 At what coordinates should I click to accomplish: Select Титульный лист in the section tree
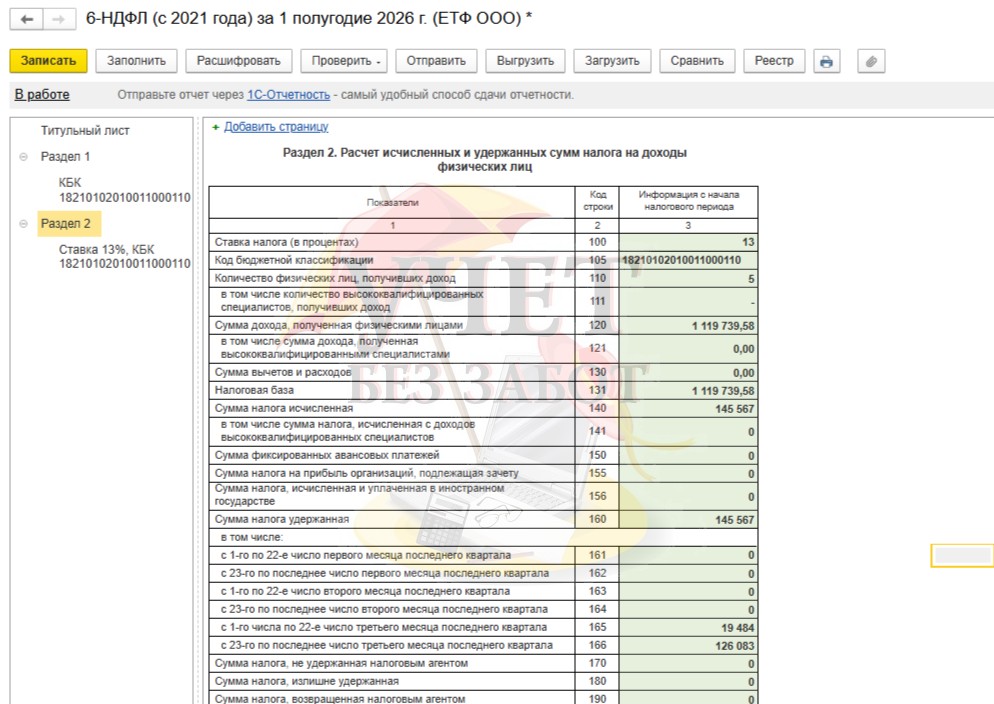[85, 131]
